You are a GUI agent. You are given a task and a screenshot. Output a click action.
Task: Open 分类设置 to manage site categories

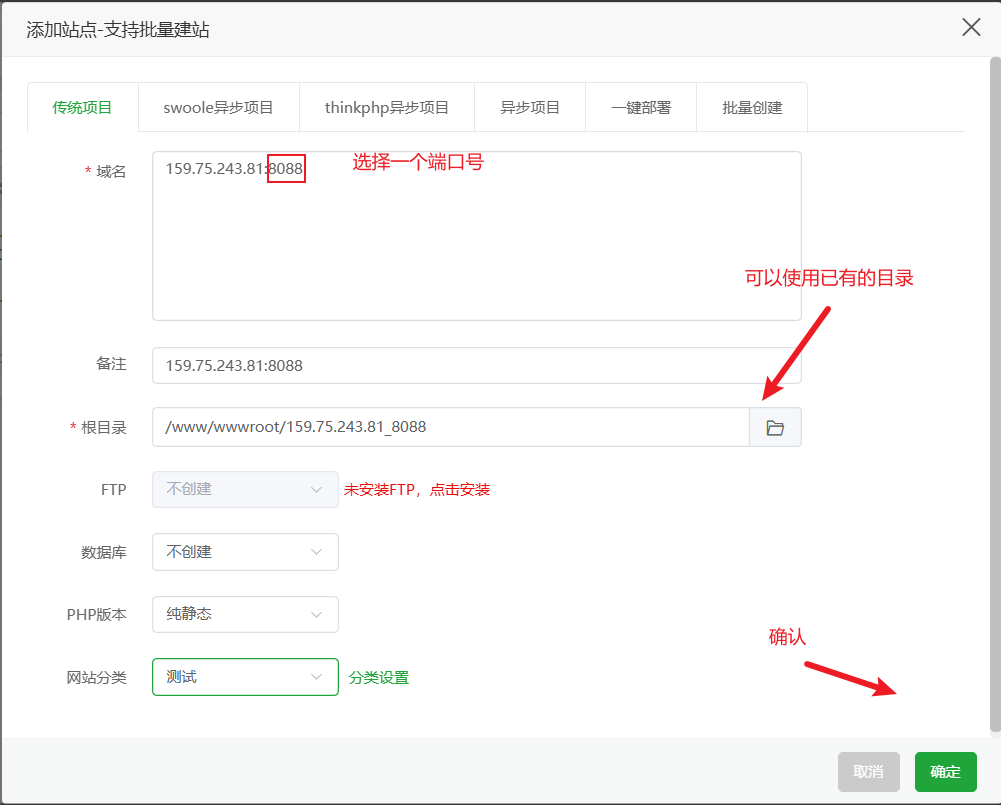(x=379, y=677)
